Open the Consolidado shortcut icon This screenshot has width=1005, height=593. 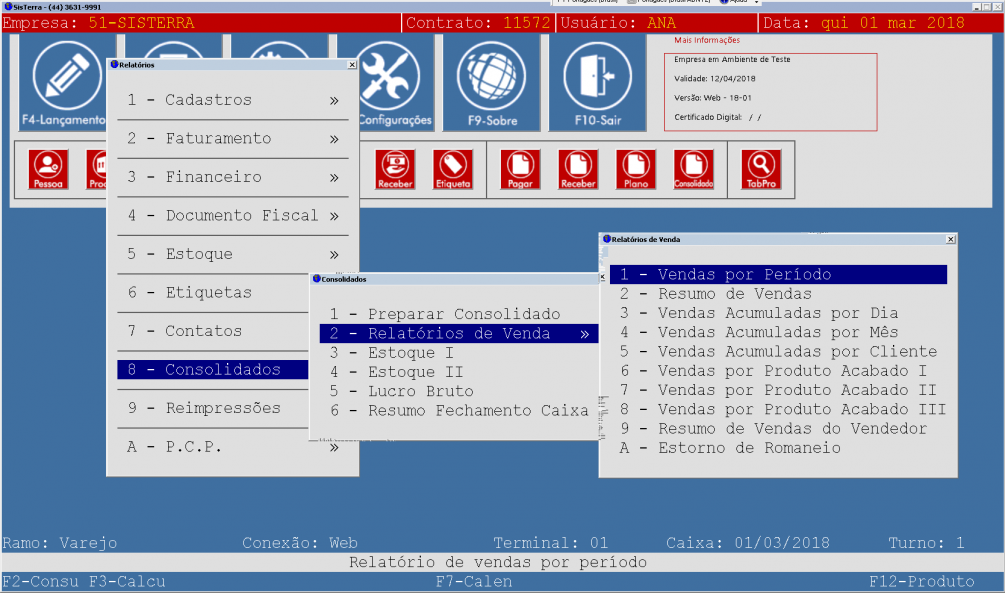point(694,169)
